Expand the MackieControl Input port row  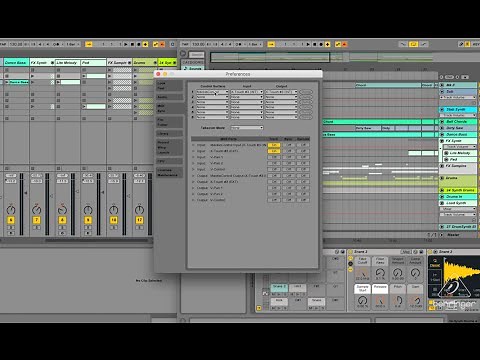pos(193,145)
